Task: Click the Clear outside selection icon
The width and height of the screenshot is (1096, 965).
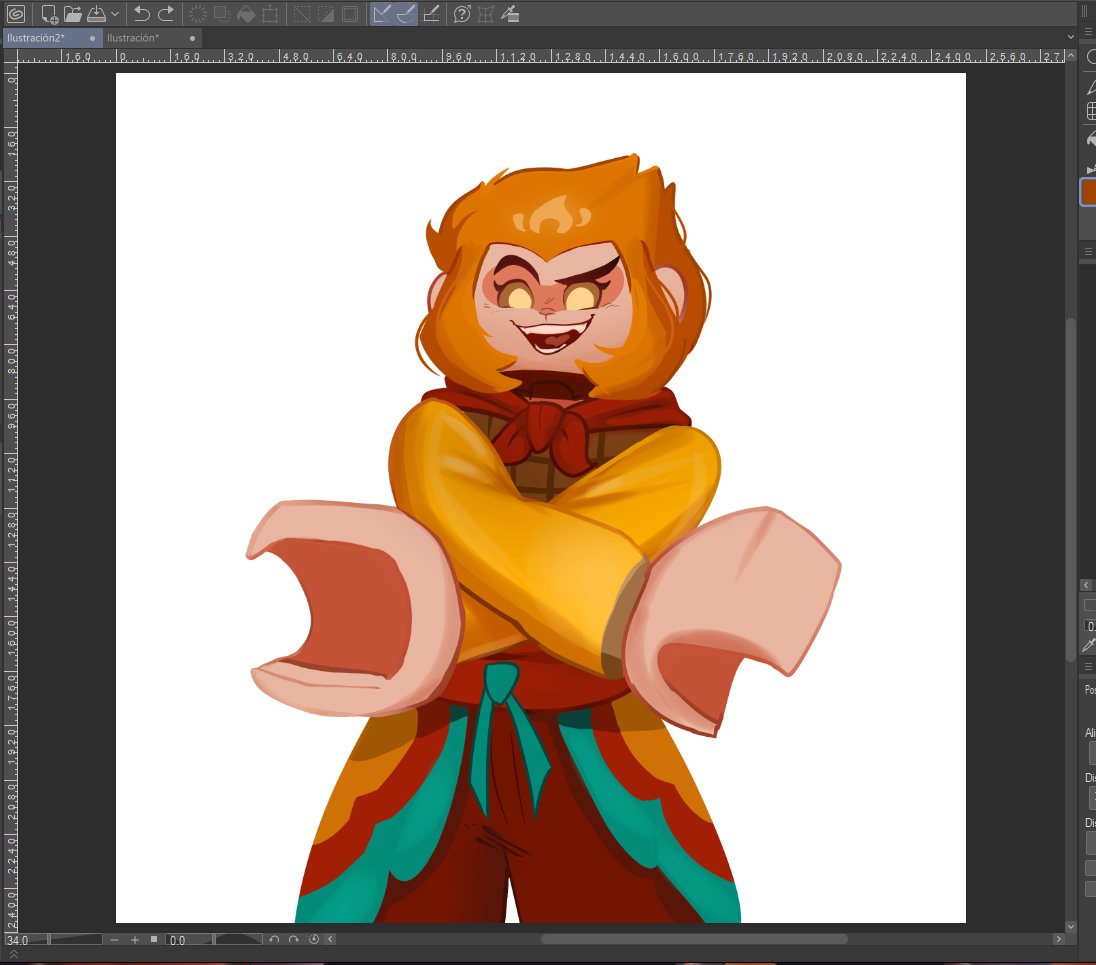Action: pyautogui.click(x=222, y=13)
